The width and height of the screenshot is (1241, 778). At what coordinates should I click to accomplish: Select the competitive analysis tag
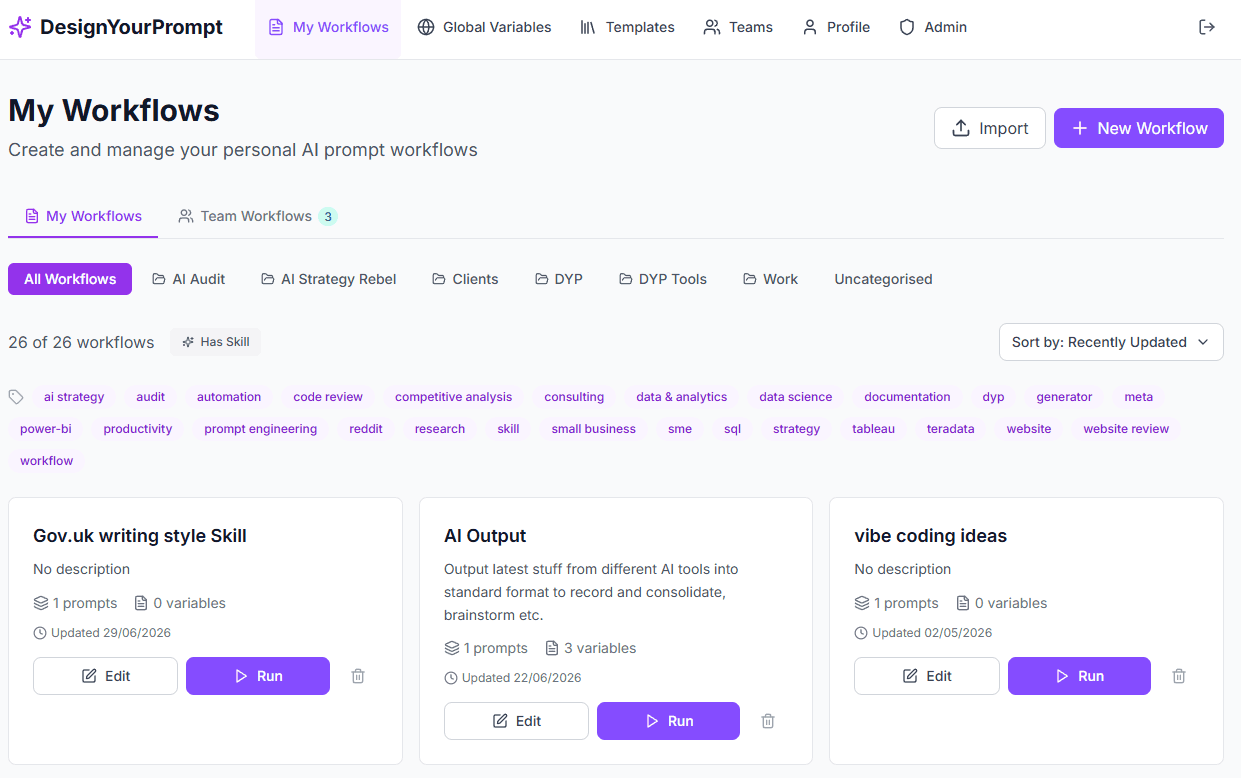453,397
